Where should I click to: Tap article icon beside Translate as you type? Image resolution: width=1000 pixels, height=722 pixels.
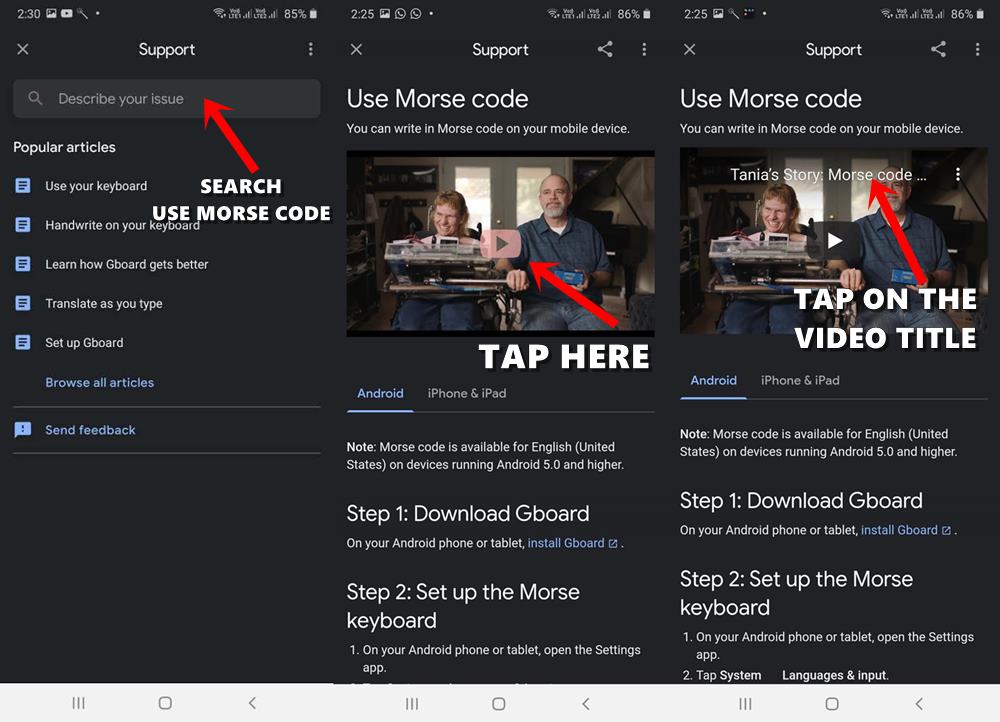pos(22,303)
